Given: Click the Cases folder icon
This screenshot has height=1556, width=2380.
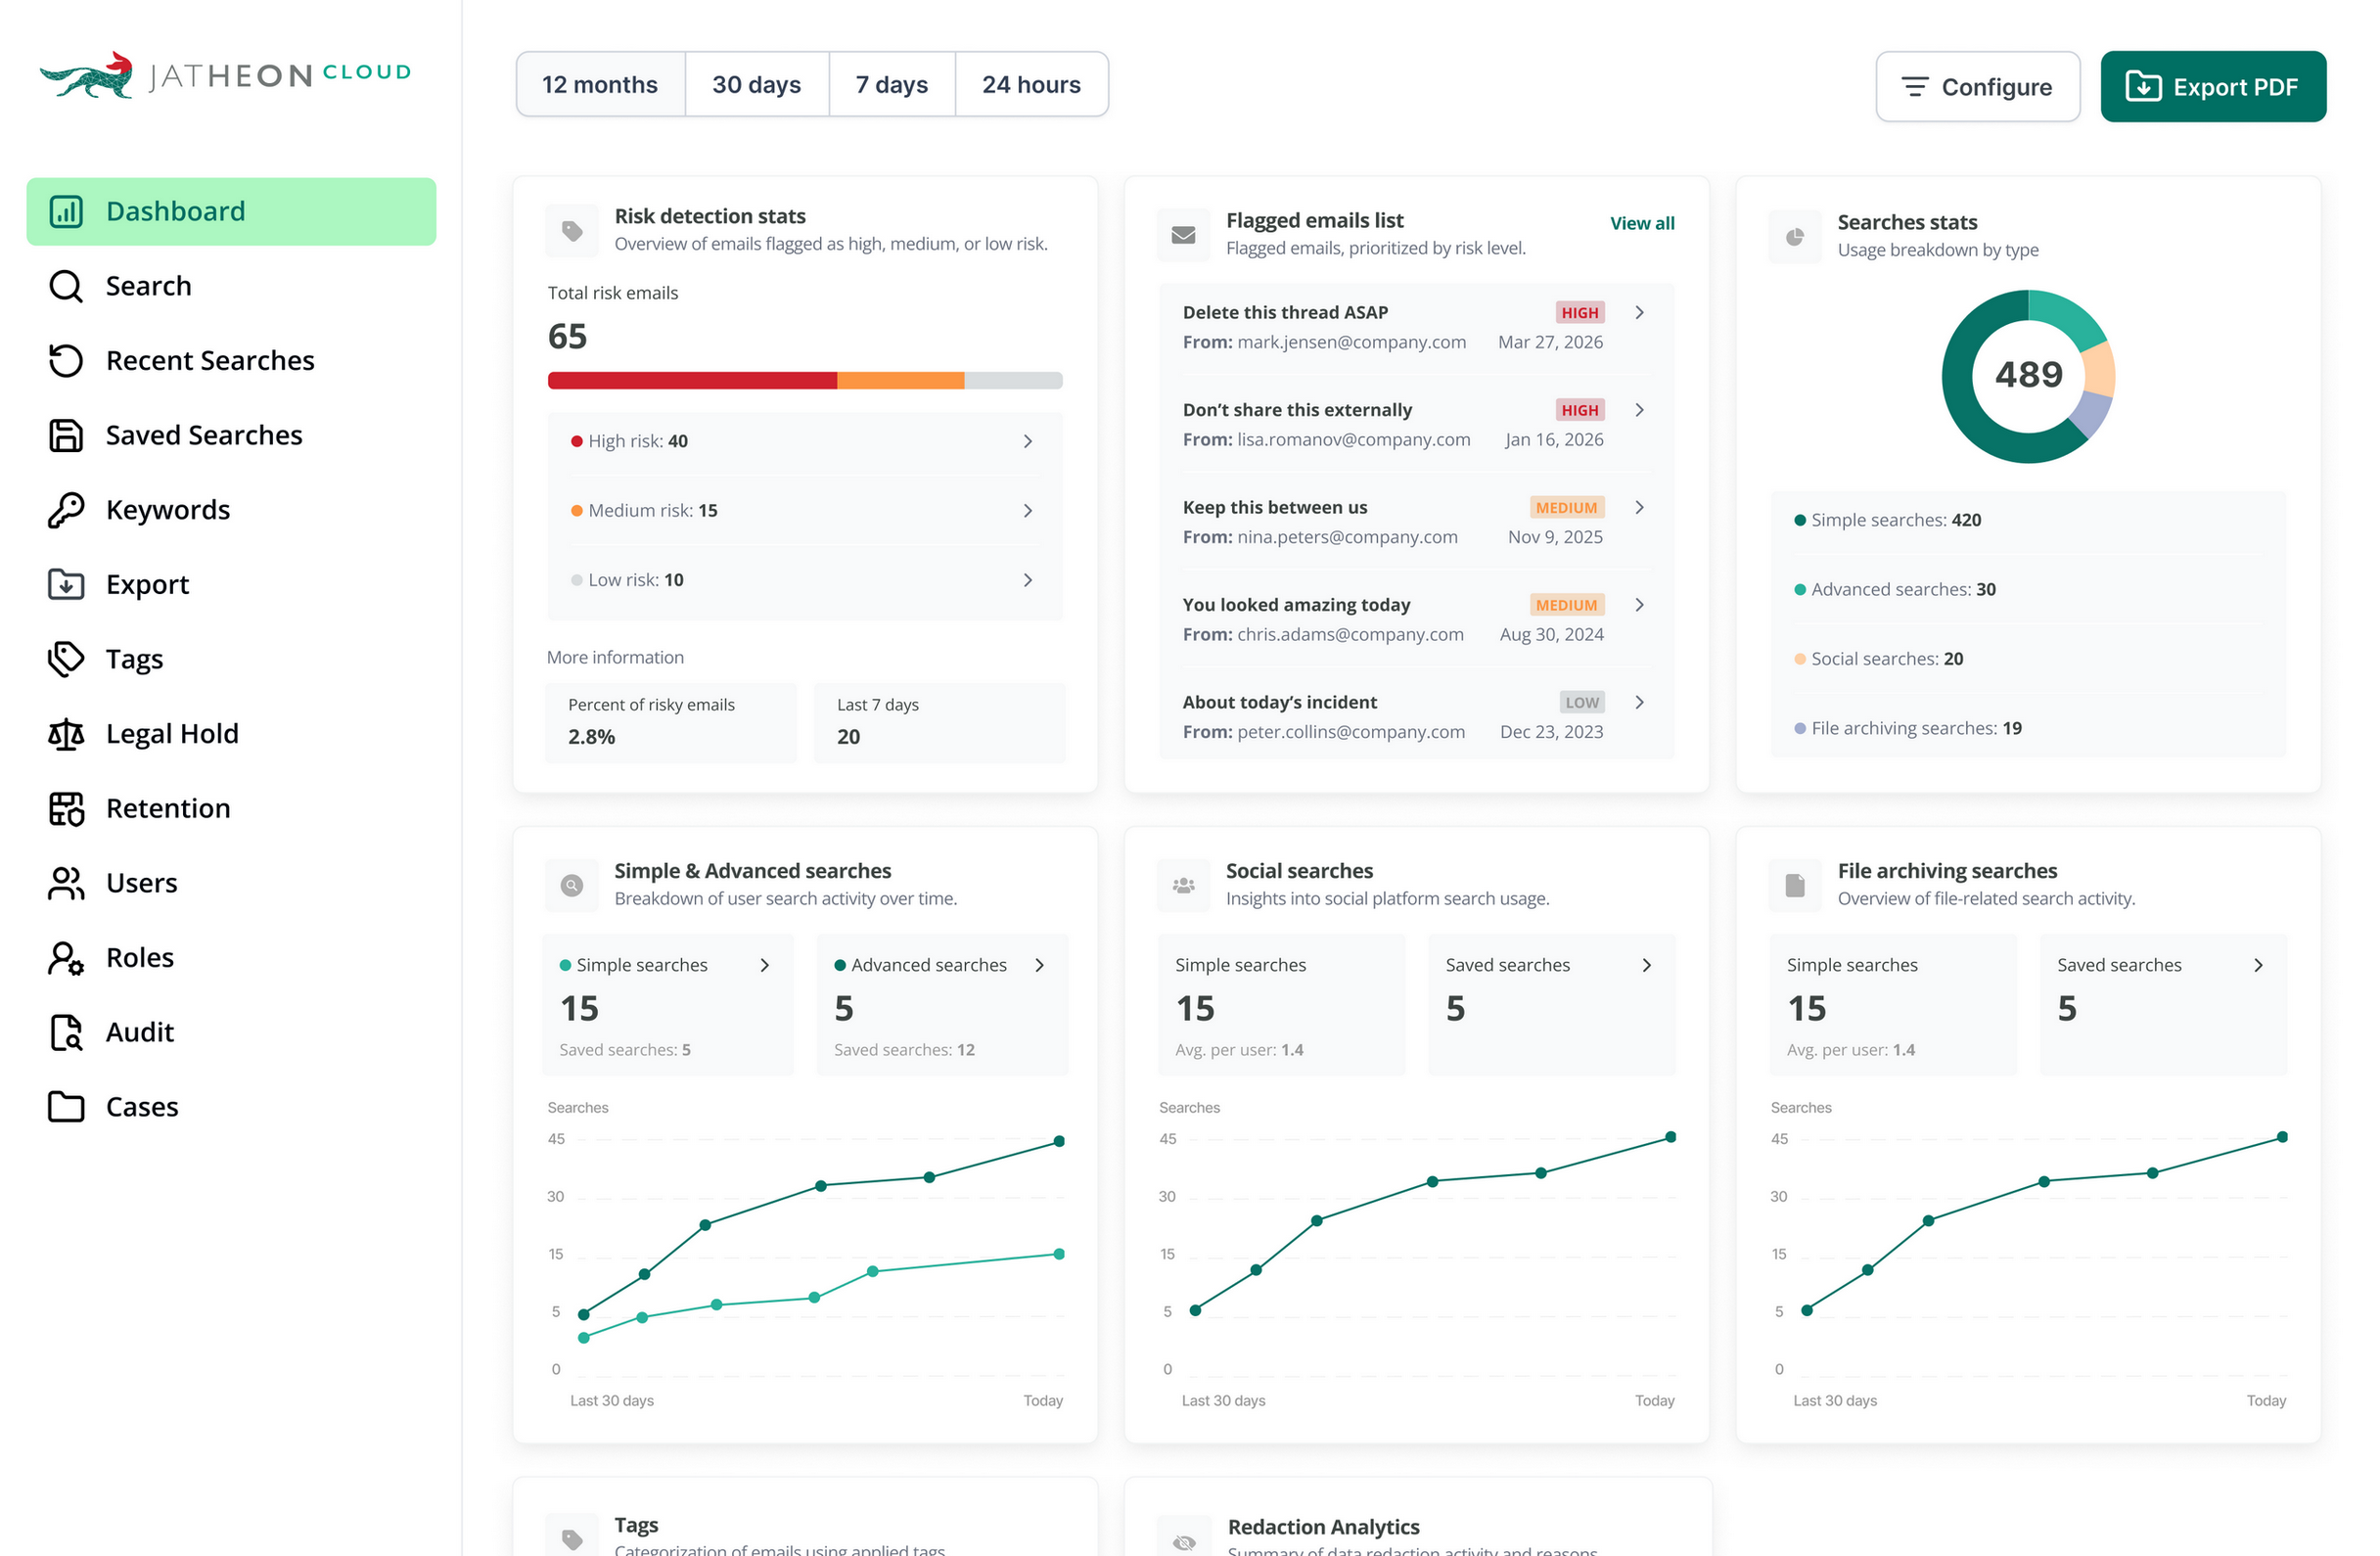Looking at the screenshot, I should pos(66,1107).
